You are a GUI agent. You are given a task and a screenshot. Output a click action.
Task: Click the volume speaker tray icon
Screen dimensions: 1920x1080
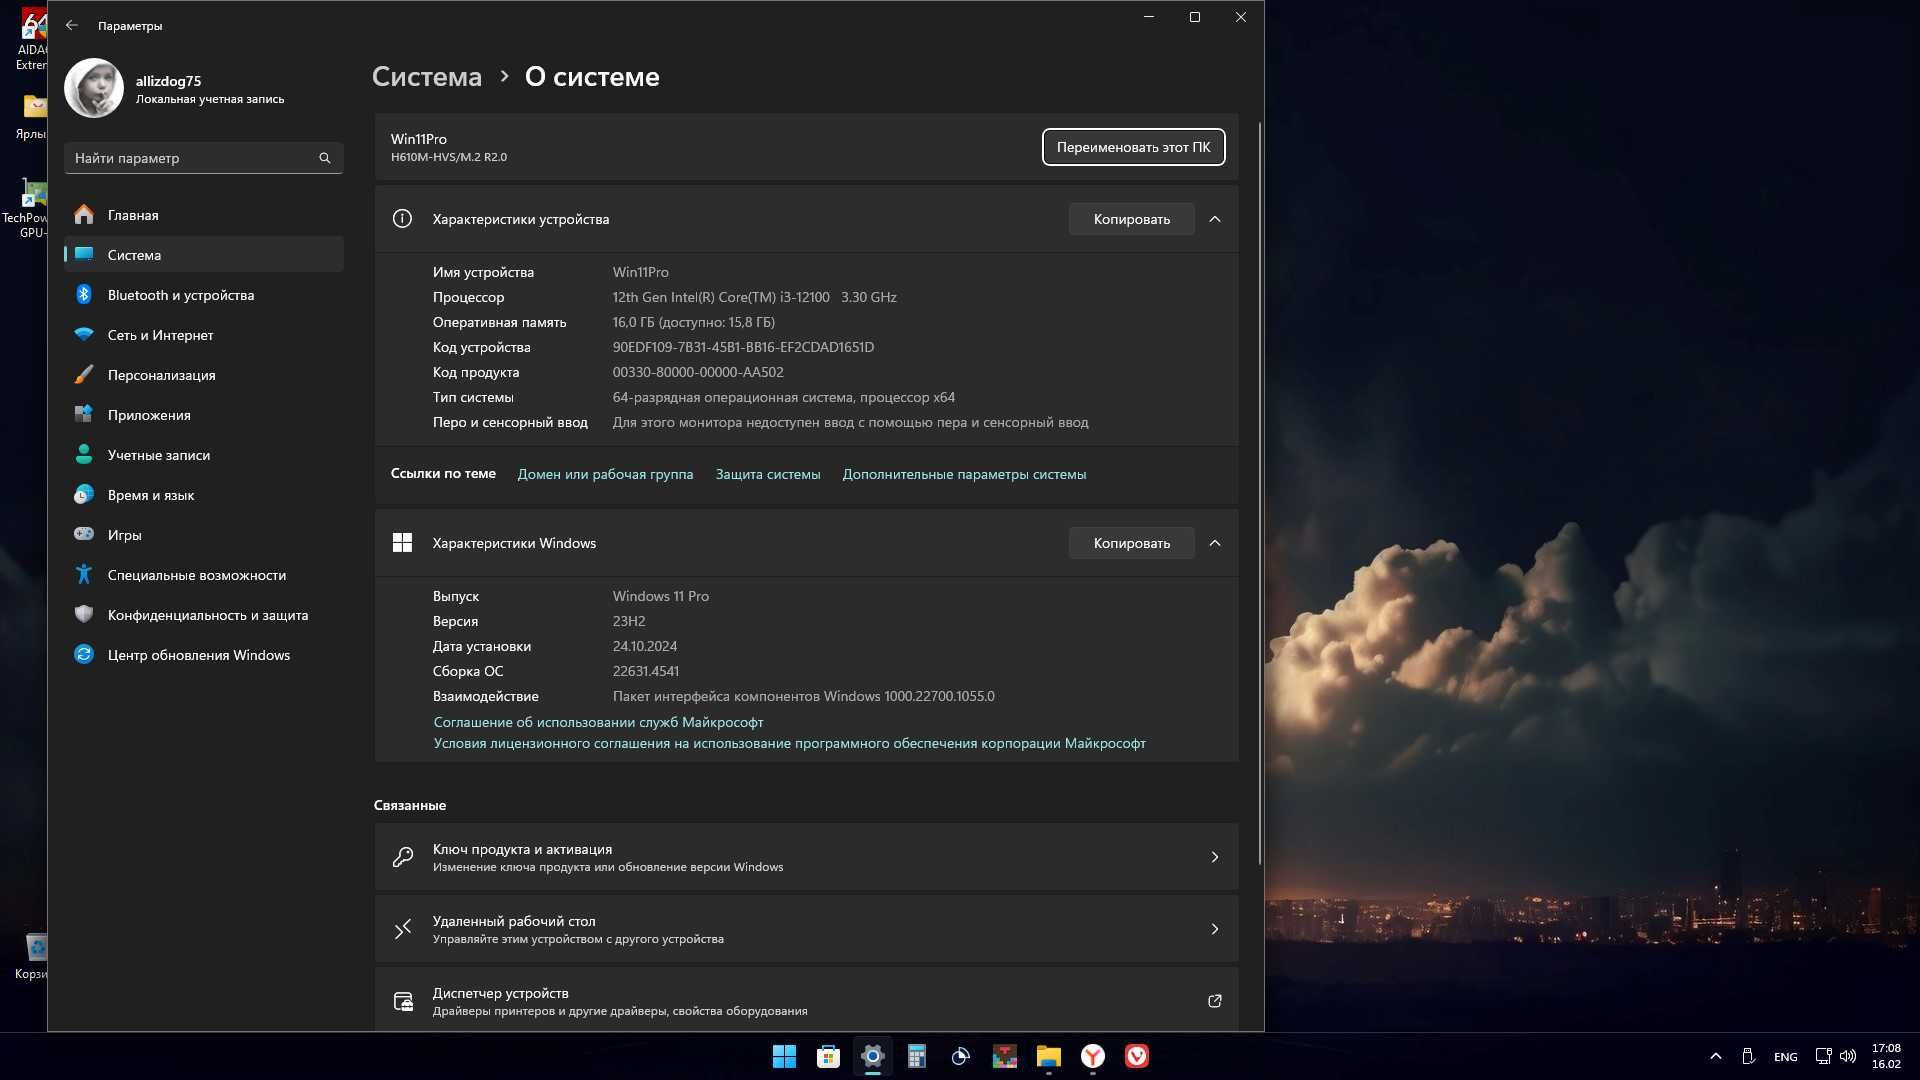point(1848,1056)
